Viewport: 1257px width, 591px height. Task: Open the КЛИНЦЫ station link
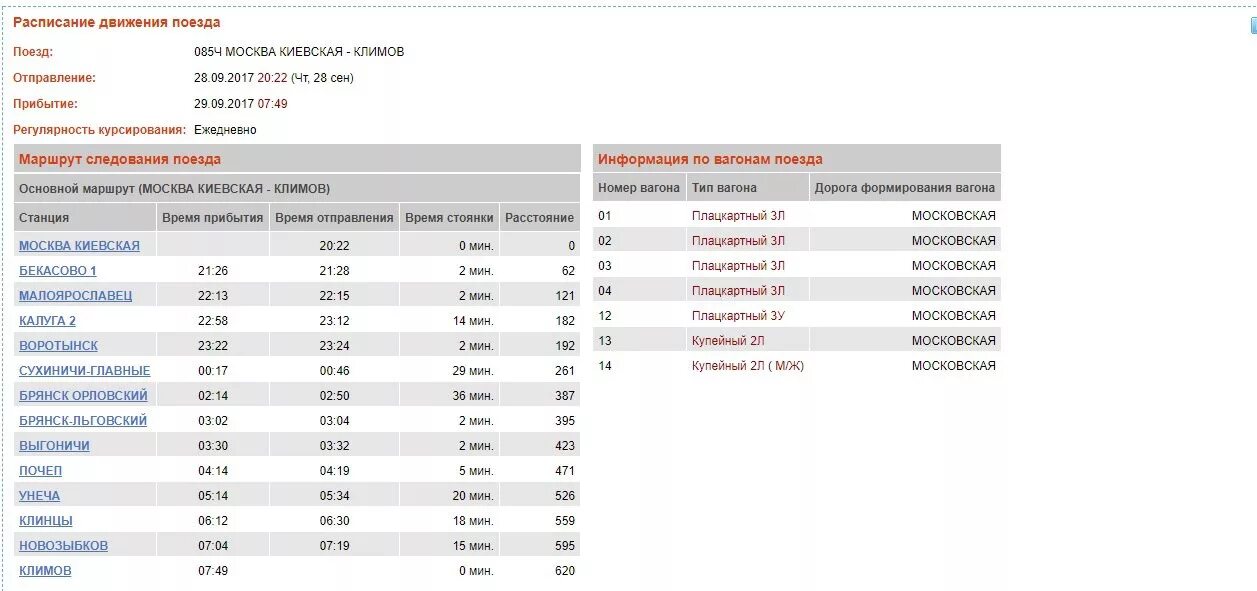(x=46, y=521)
